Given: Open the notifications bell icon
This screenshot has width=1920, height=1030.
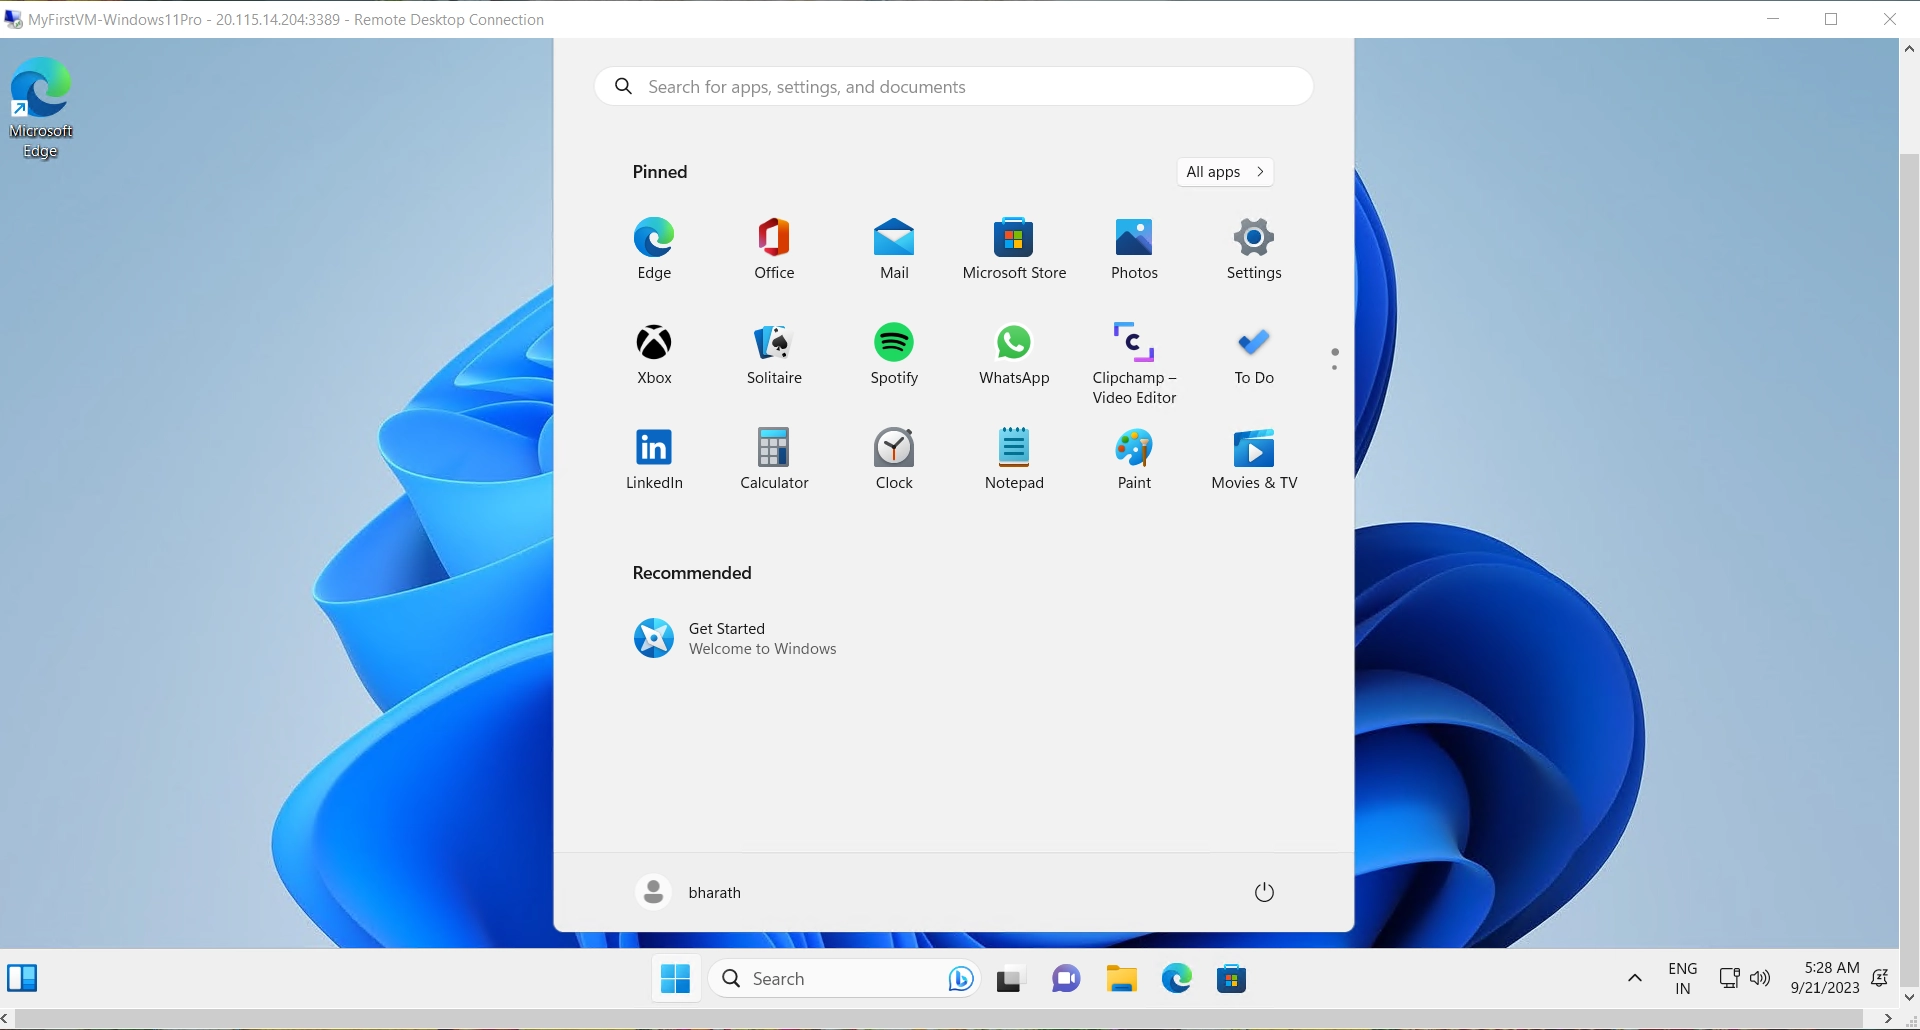Looking at the screenshot, I should [1879, 978].
